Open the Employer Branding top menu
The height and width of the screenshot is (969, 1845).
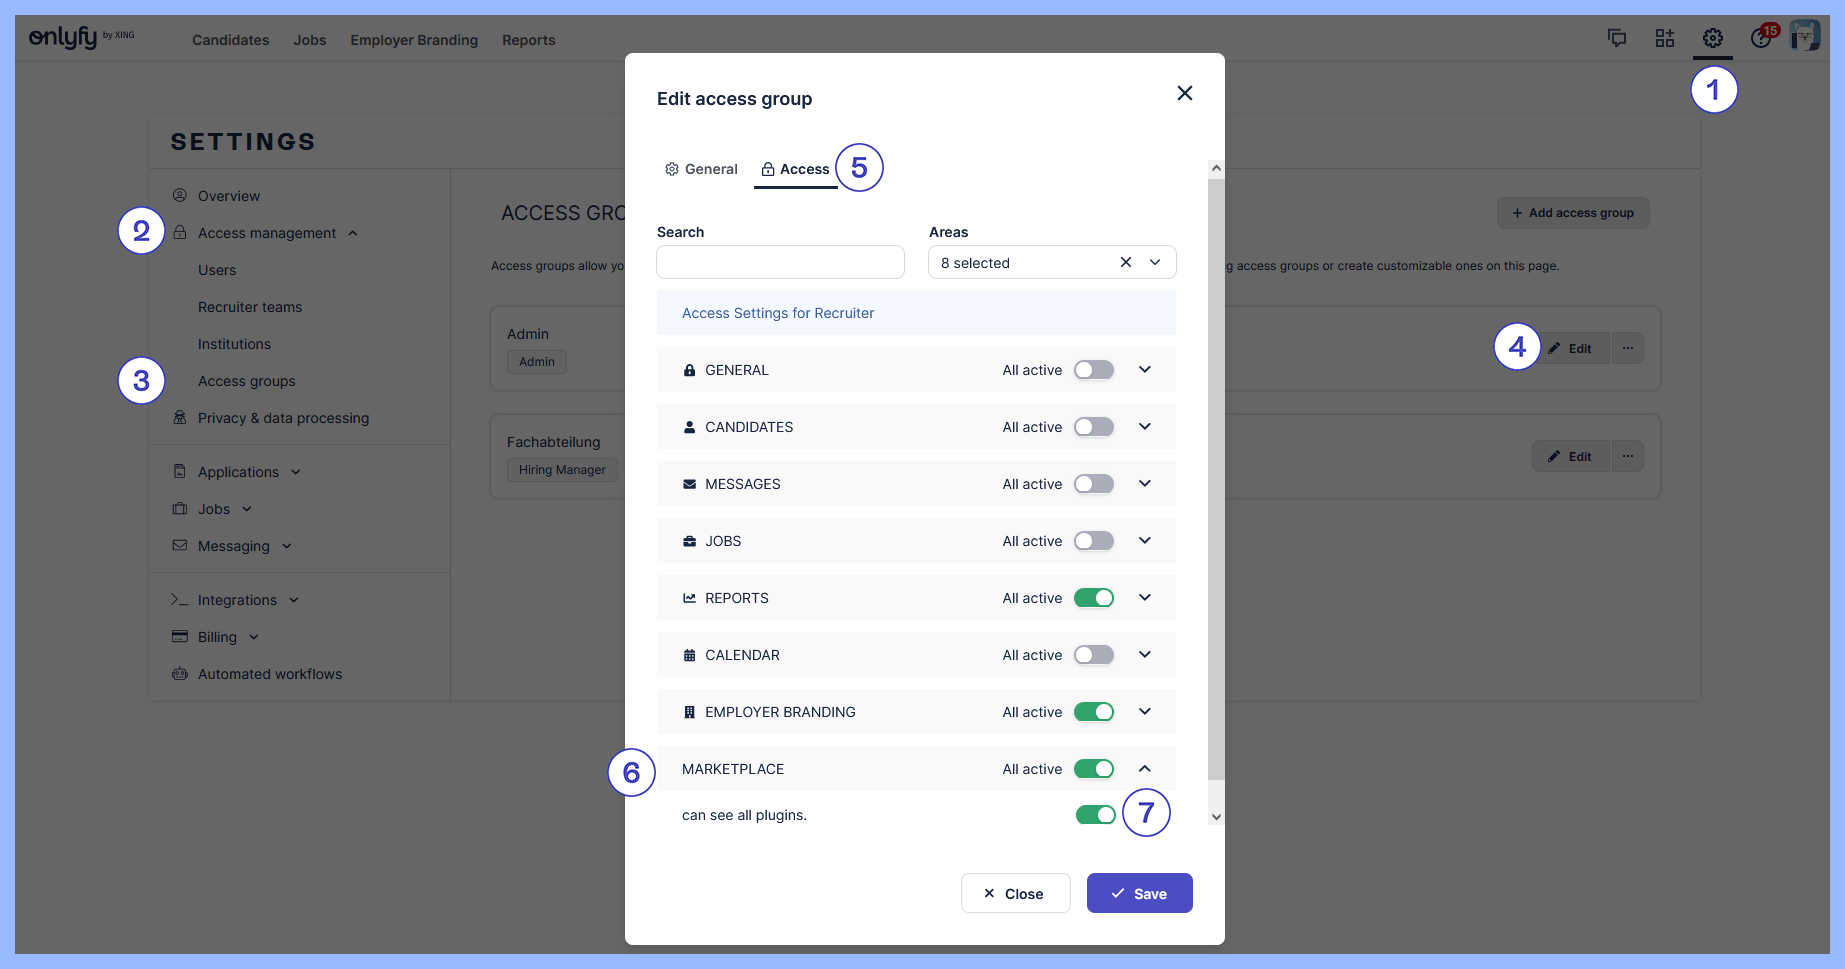414,40
